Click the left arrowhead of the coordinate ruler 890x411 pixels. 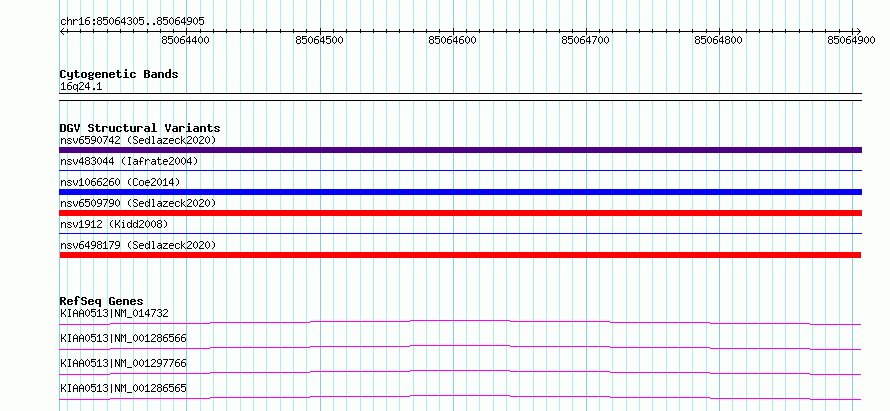(x=62, y=32)
